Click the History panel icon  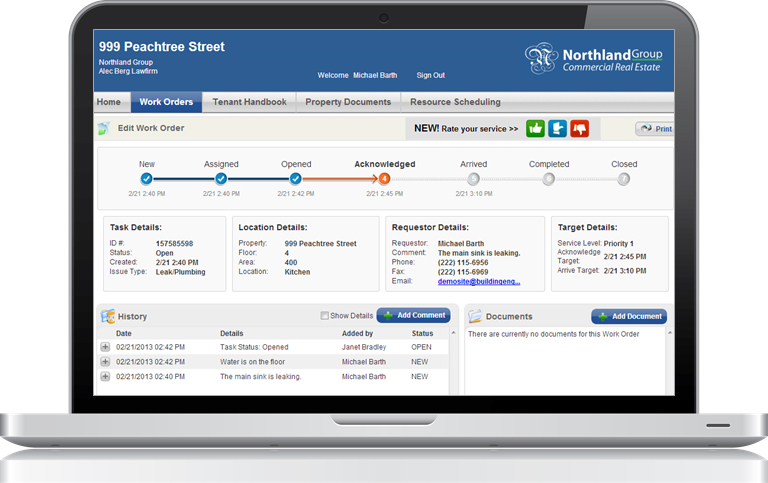[108, 316]
